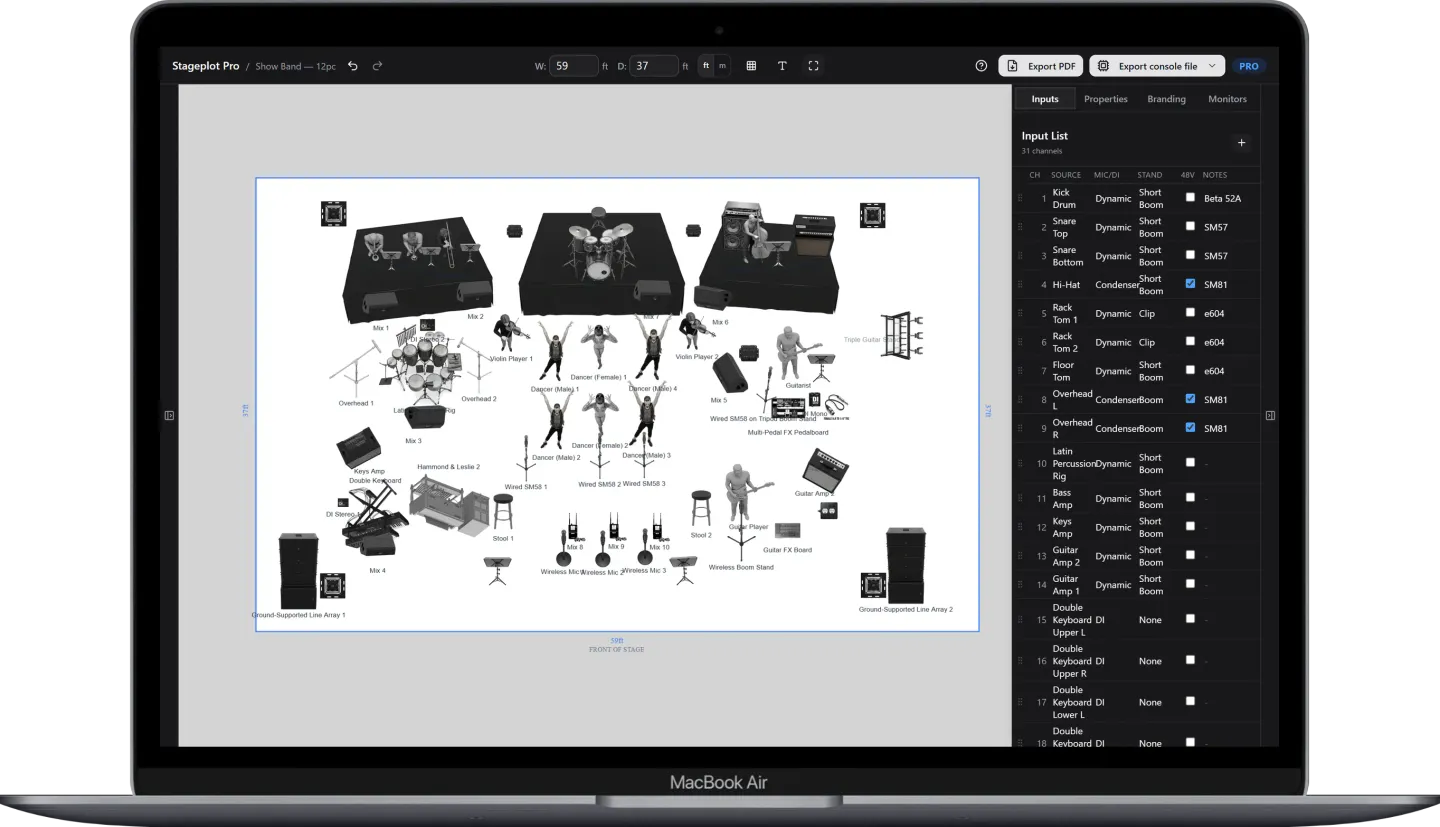Click the stage width field showing 59
The width and height of the screenshot is (1440, 827).
574,66
